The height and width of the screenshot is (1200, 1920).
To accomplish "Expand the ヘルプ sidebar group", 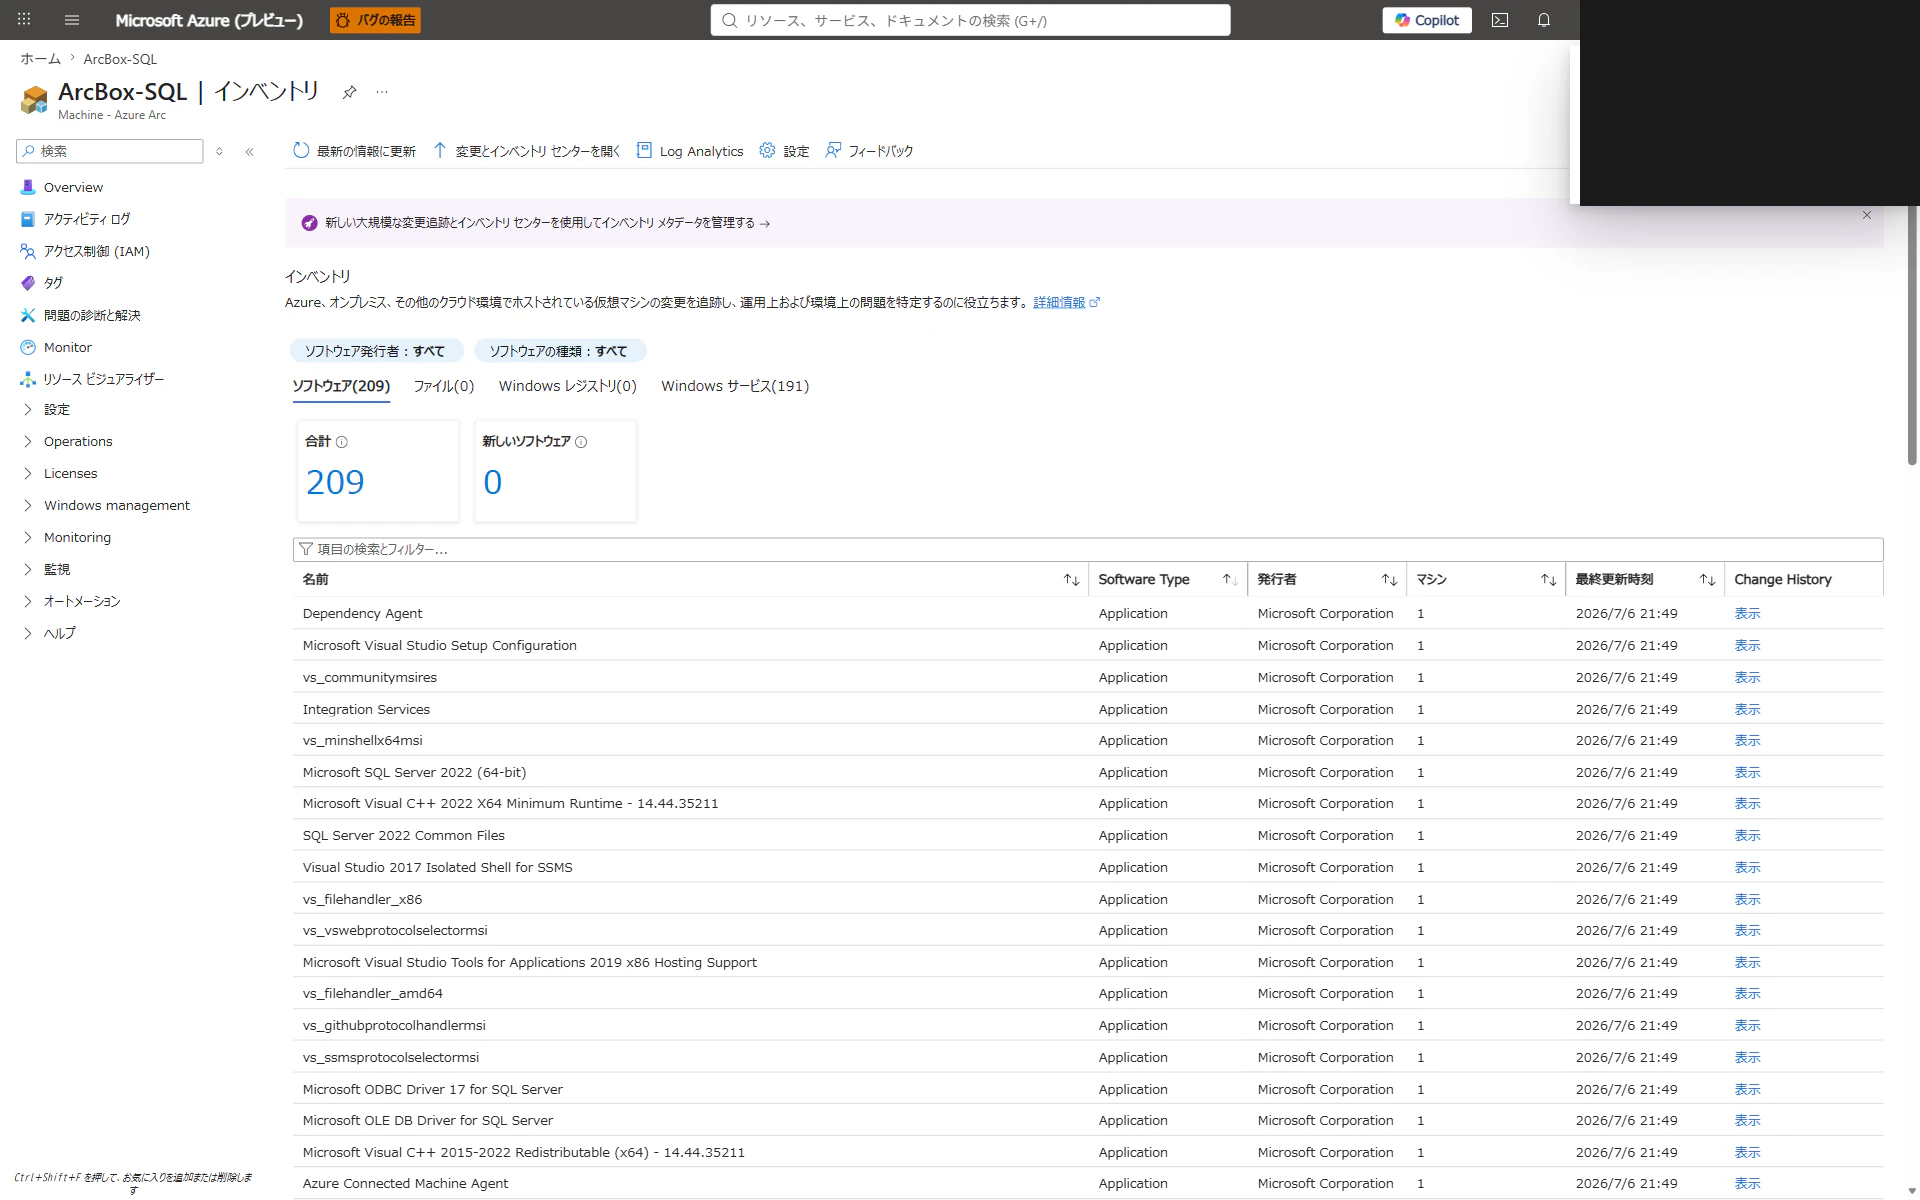I will [x=59, y=633].
